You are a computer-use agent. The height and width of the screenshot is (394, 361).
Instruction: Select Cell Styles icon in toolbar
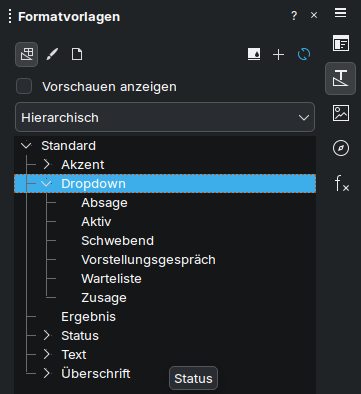(x=27, y=54)
